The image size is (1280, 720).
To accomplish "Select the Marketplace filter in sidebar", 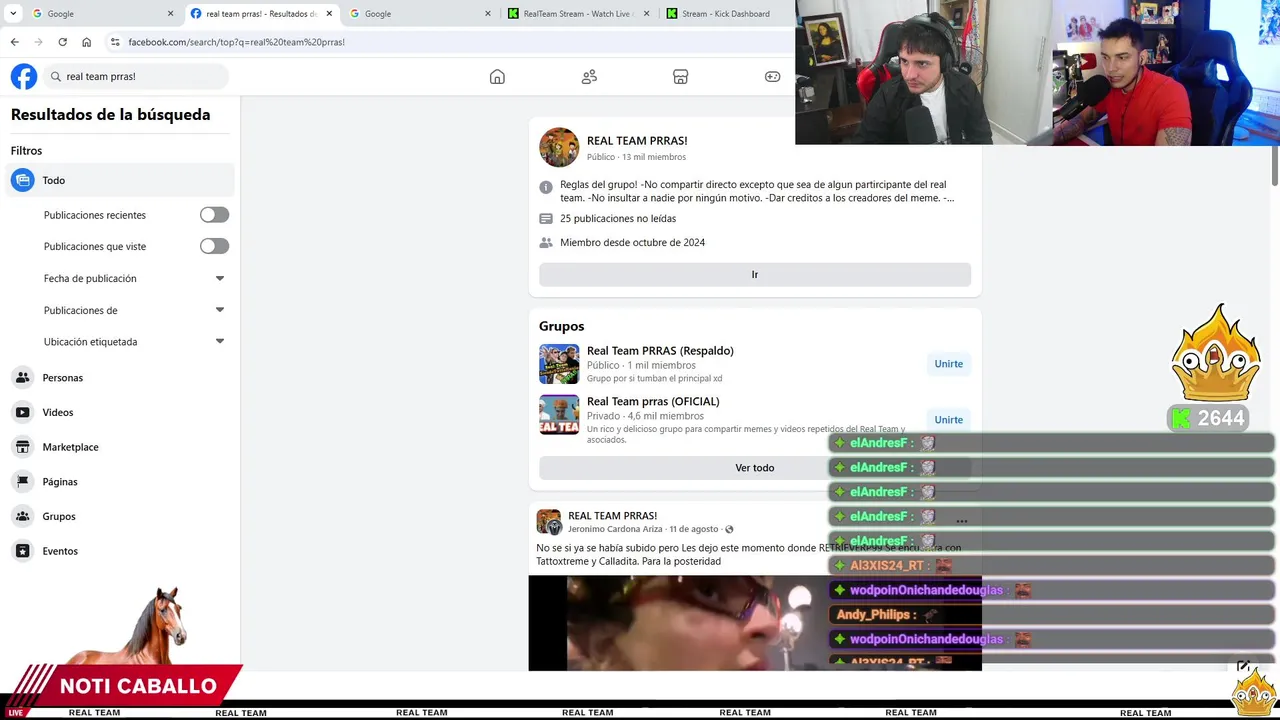I will [x=120, y=447].
